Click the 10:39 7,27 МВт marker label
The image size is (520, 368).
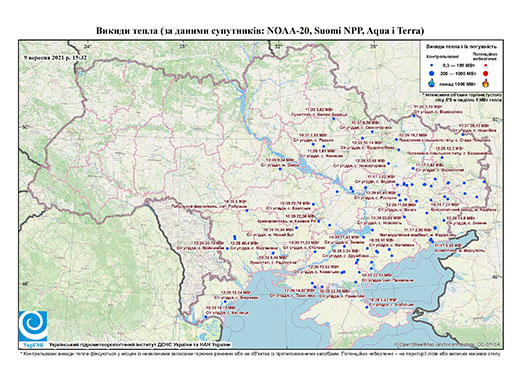click(x=445, y=204)
